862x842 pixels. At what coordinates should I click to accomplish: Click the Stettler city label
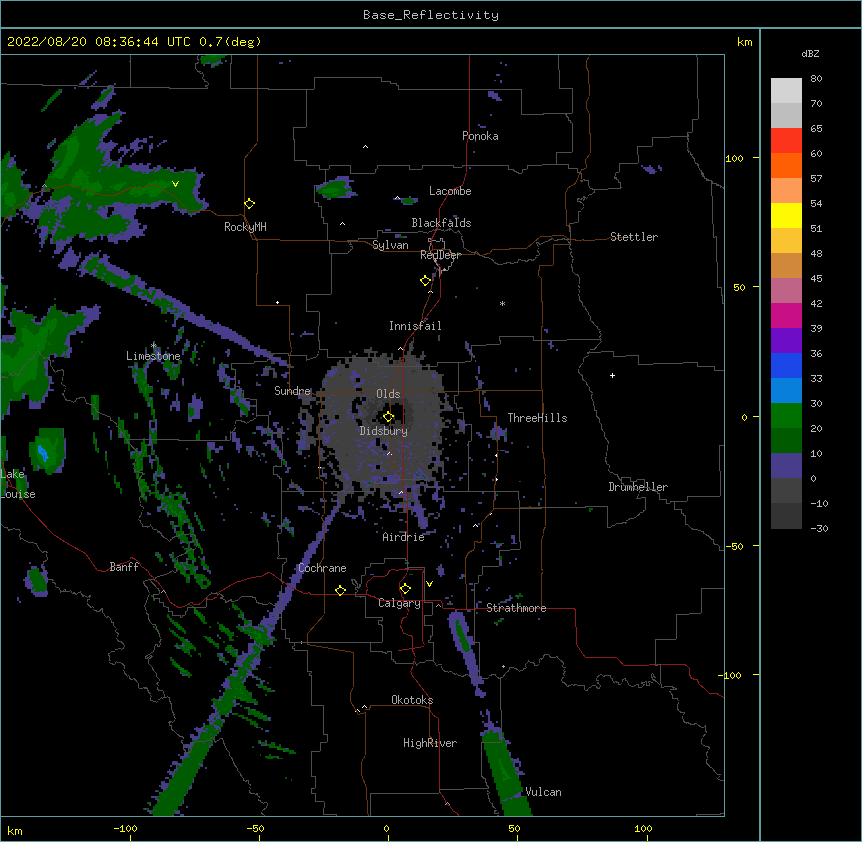tap(634, 237)
